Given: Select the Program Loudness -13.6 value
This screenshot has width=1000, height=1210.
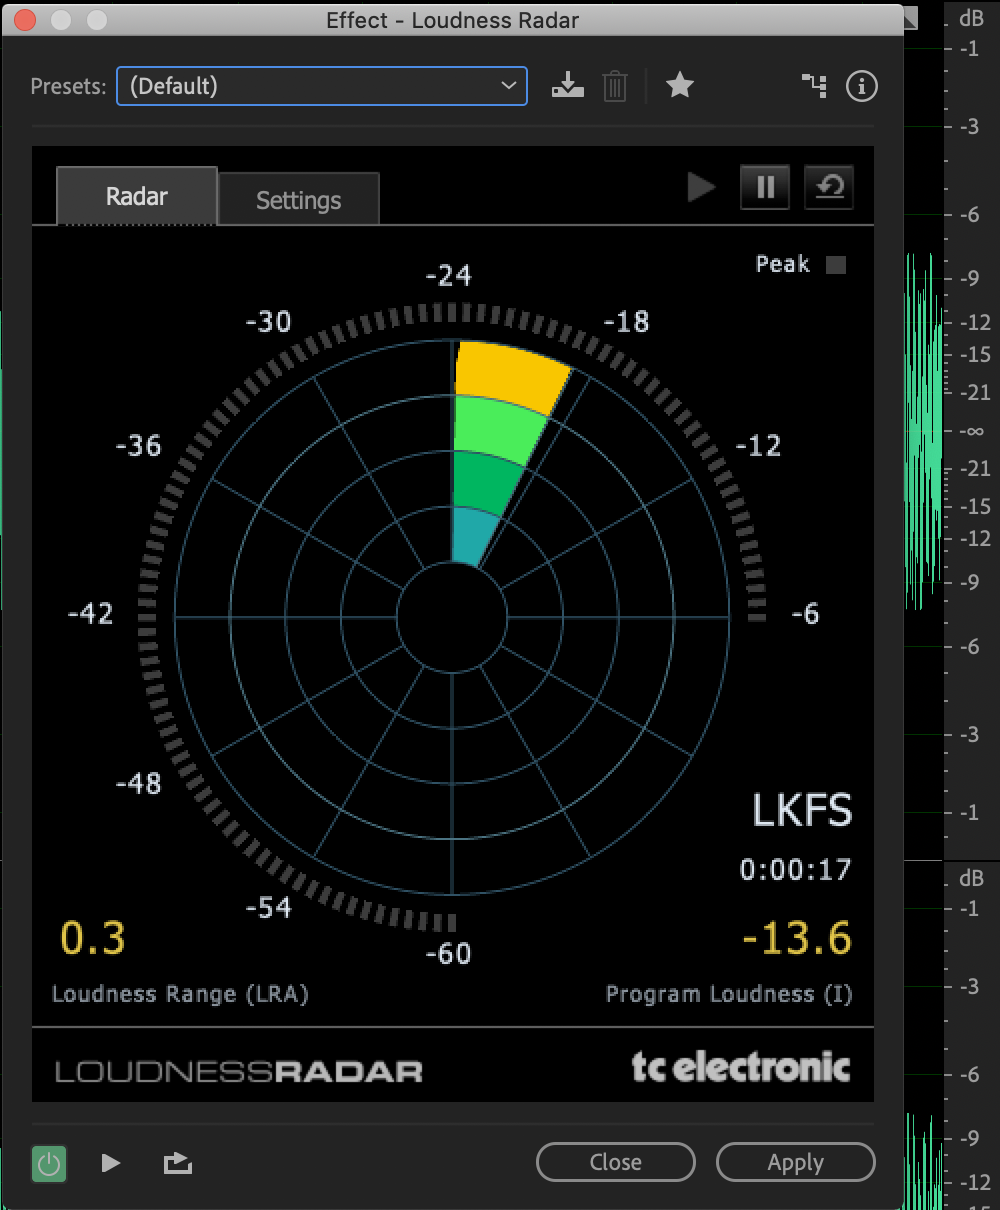Looking at the screenshot, I should pos(797,939).
